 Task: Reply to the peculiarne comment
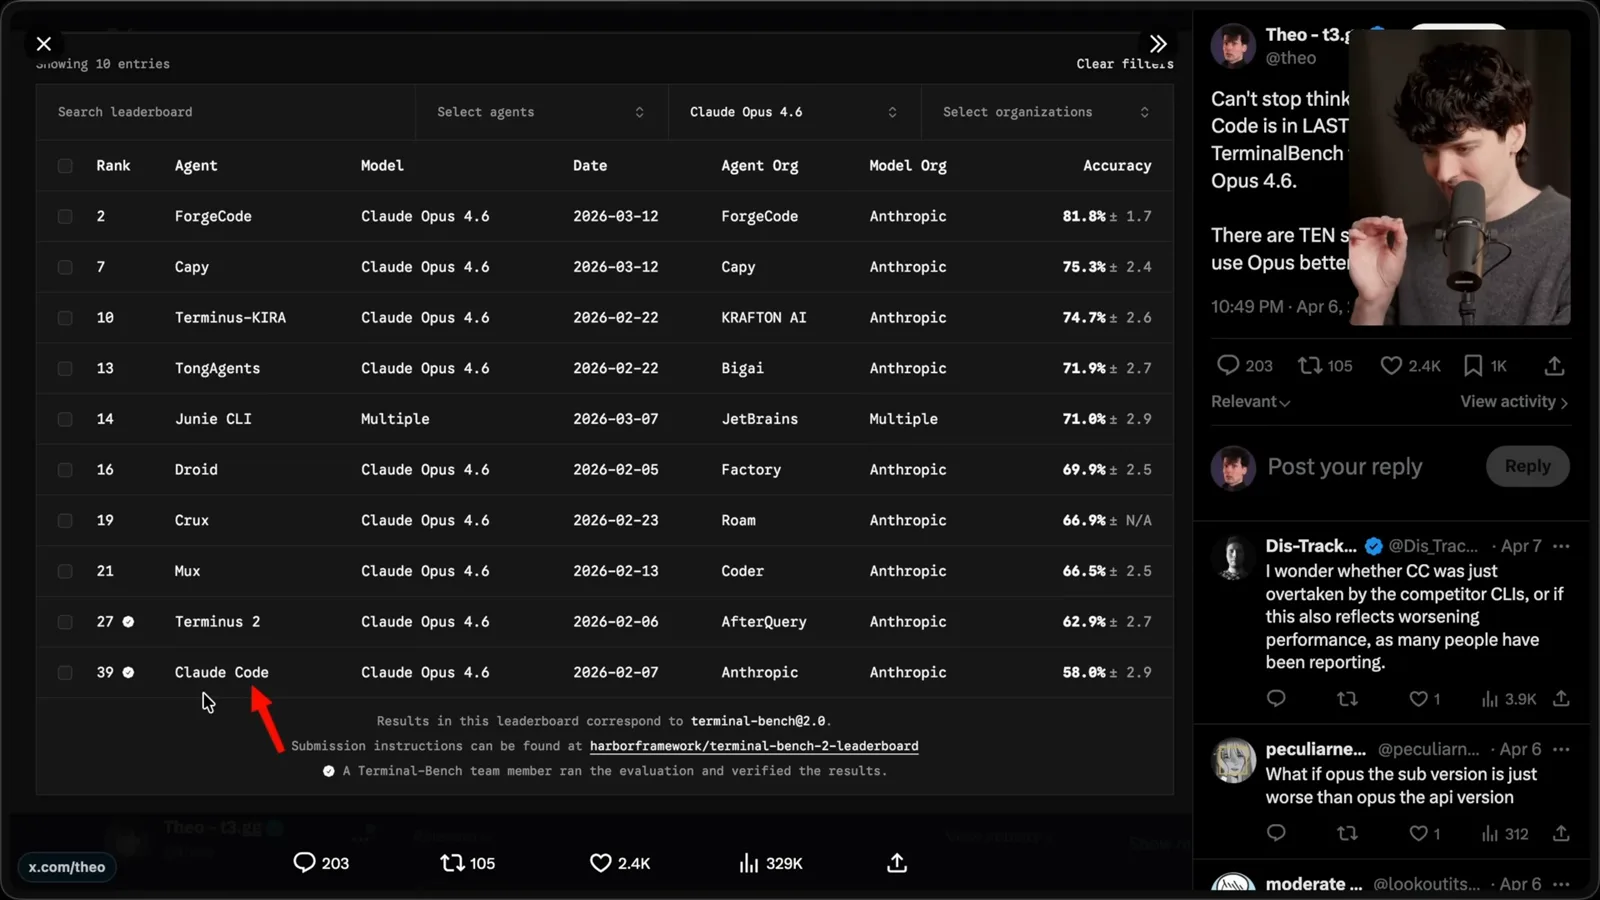pos(1276,833)
